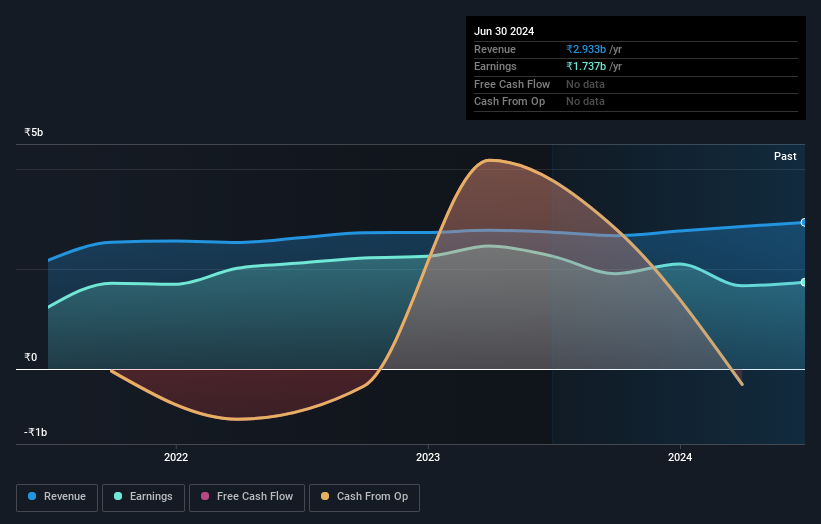Viewport: 821px width, 524px height.
Task: Click the Jun 30 2024 tooltip date
Action: [x=504, y=31]
